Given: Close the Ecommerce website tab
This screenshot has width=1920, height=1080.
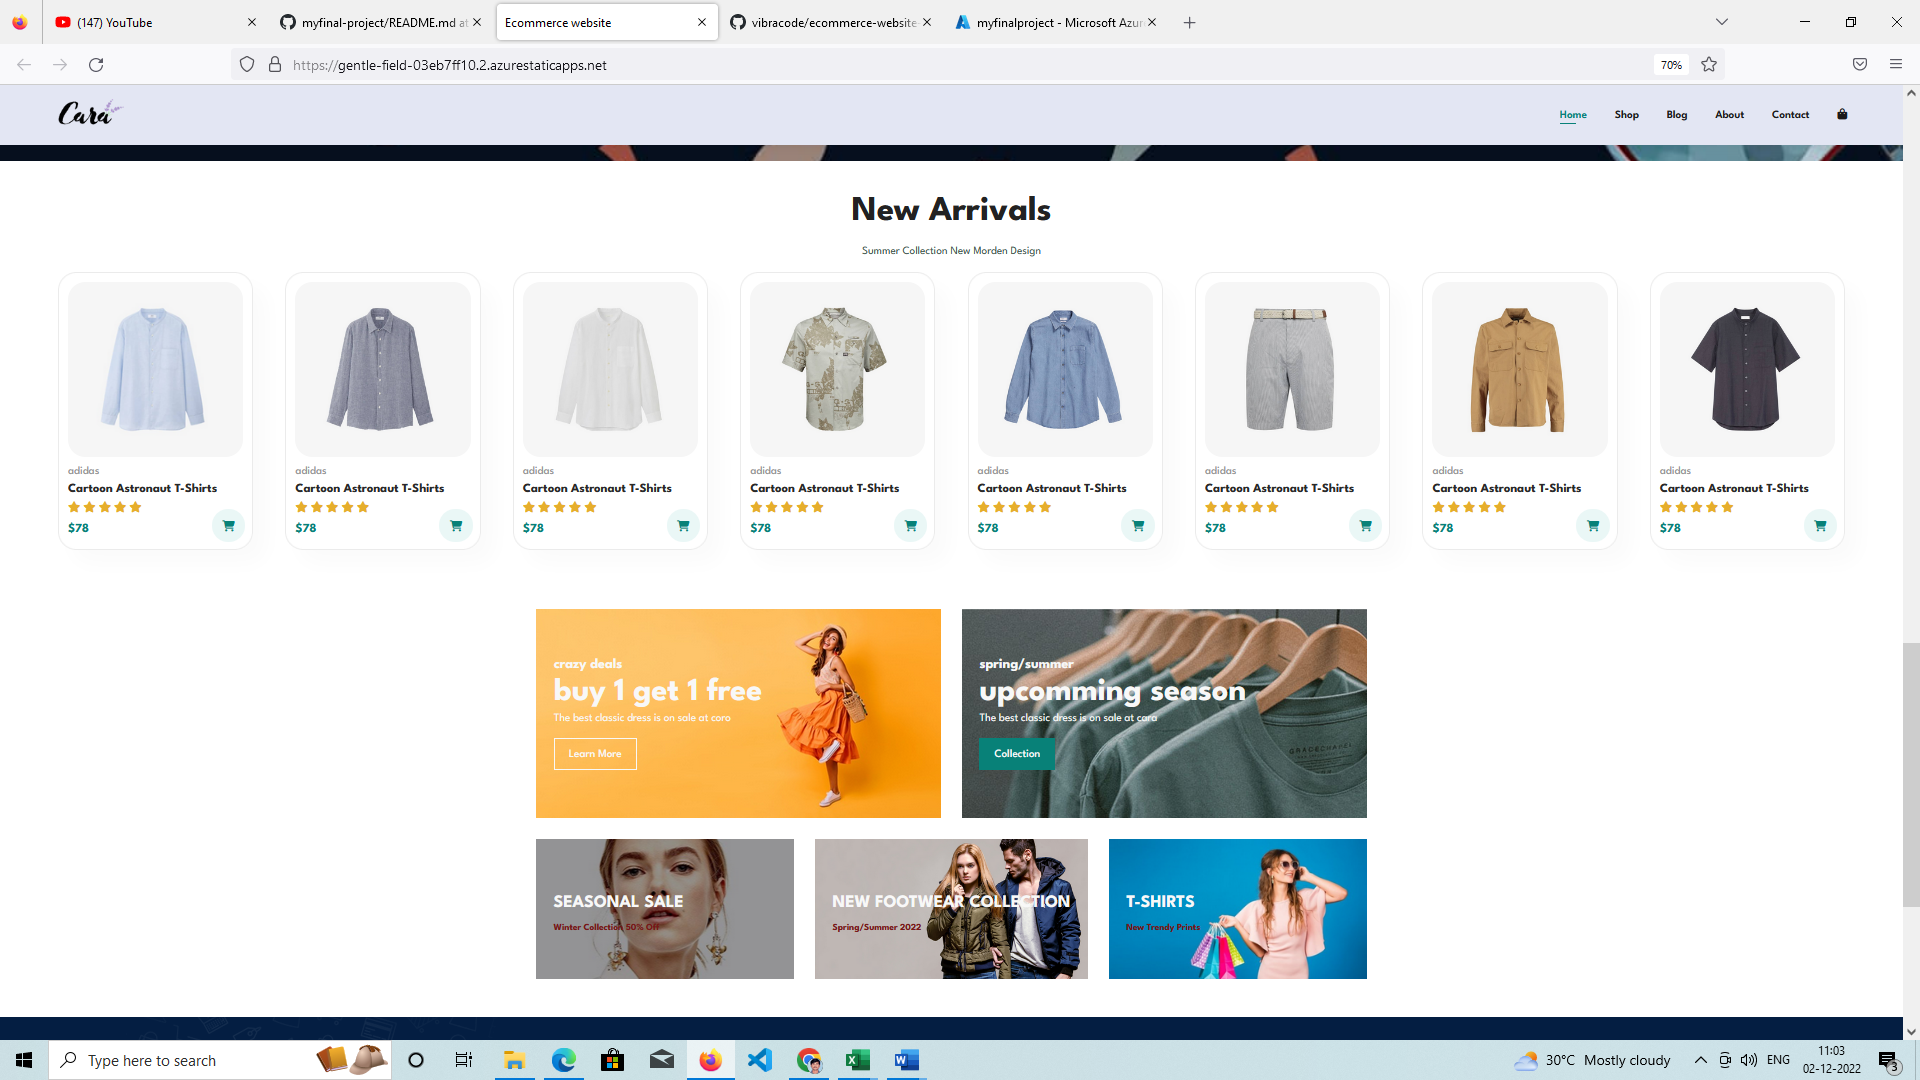Looking at the screenshot, I should click(x=702, y=22).
